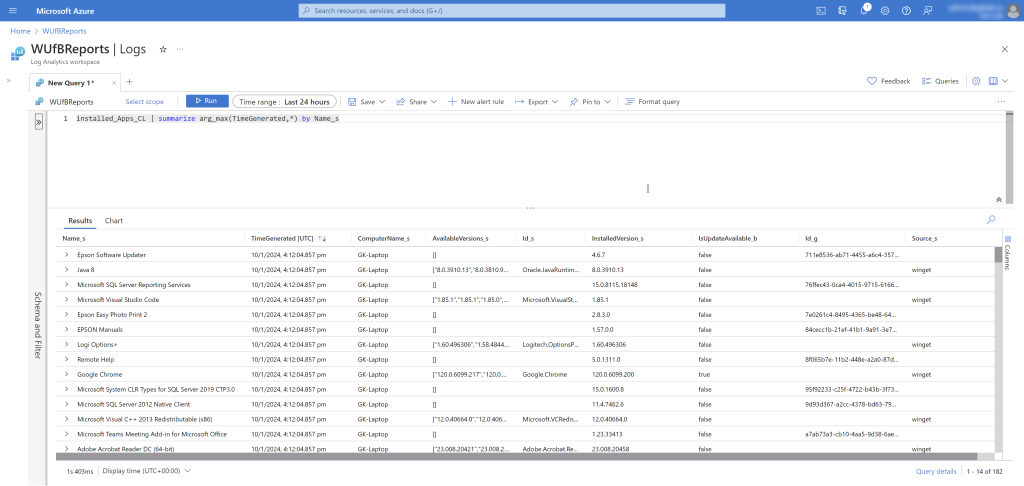Switch to the Results tab

click(x=80, y=221)
